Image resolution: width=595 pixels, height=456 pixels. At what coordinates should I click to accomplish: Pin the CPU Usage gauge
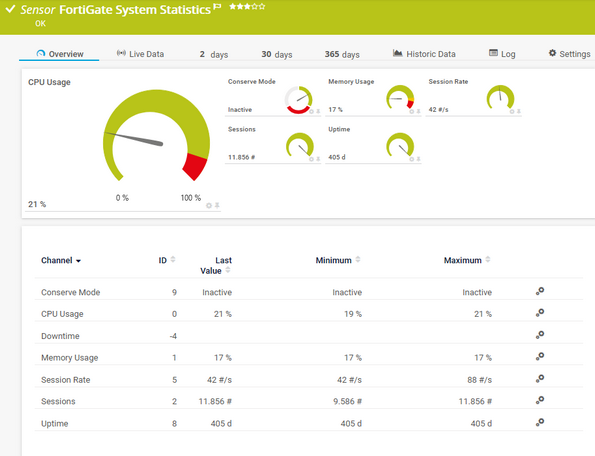pos(217,205)
